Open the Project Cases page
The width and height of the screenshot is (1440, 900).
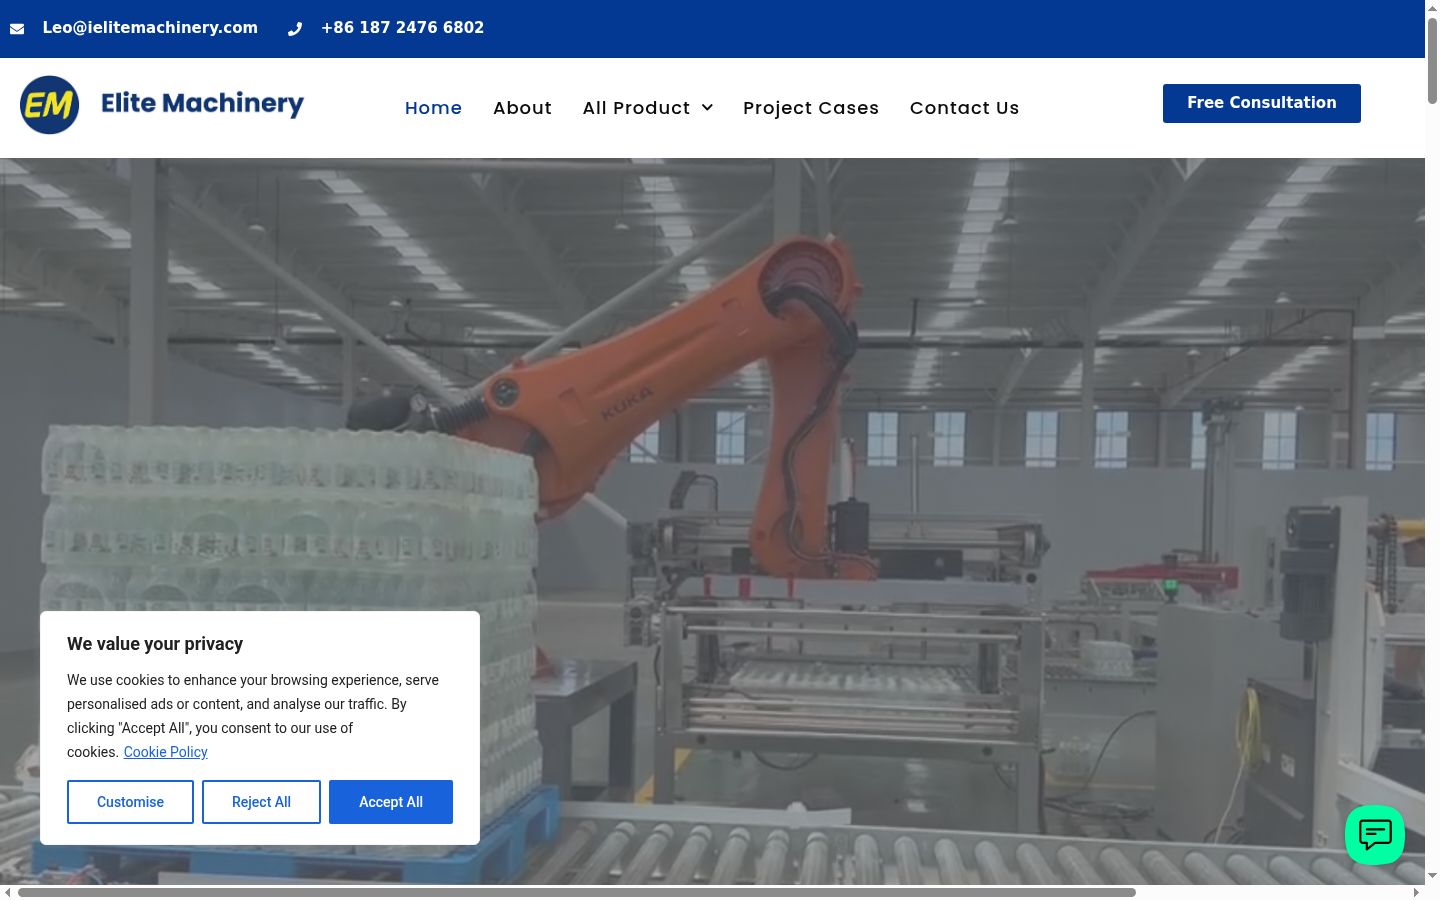[x=811, y=108]
